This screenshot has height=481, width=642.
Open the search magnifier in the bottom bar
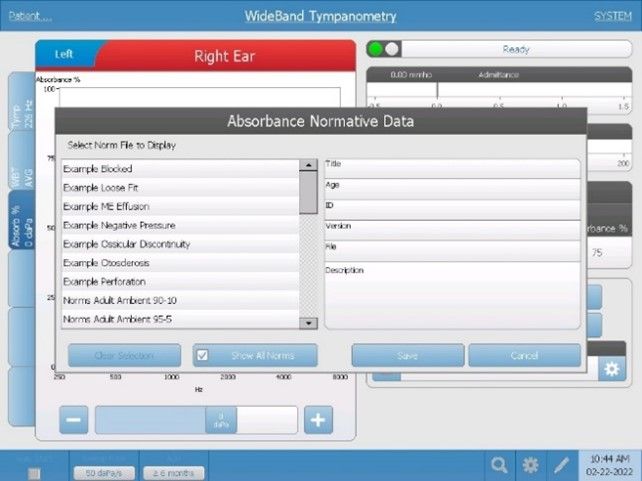(x=500, y=465)
